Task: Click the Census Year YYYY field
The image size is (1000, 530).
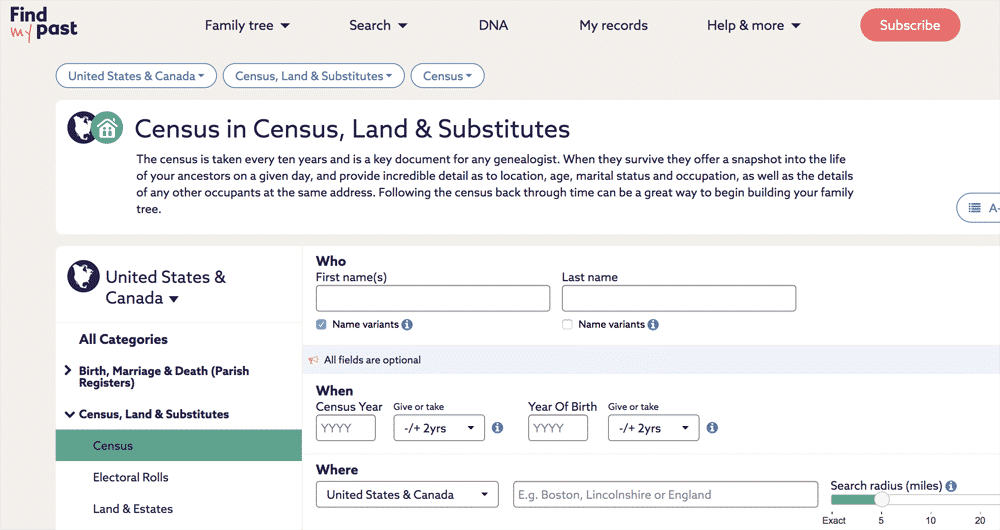Action: [346, 428]
